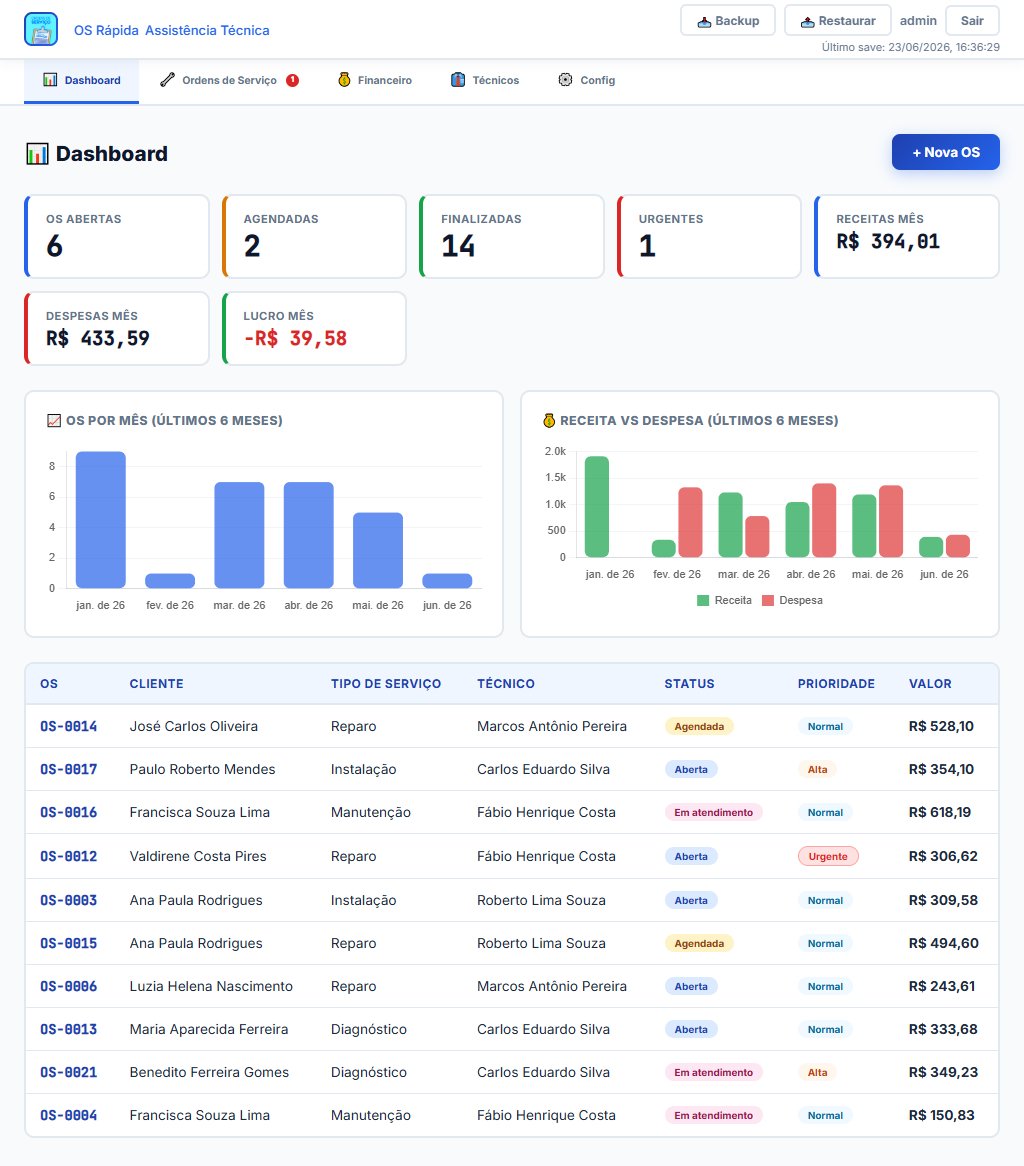Image resolution: width=1024 pixels, height=1166 pixels.
Task: Click the money bag icon in Financeiro tab
Action: point(344,80)
